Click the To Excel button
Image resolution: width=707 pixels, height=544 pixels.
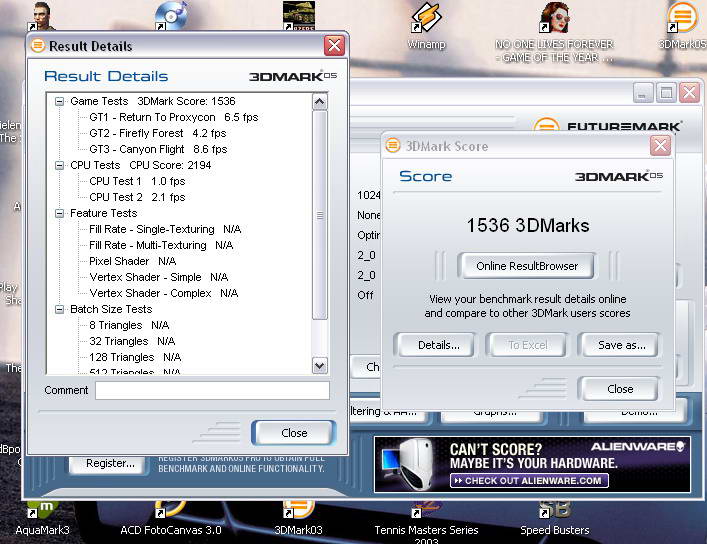(528, 345)
